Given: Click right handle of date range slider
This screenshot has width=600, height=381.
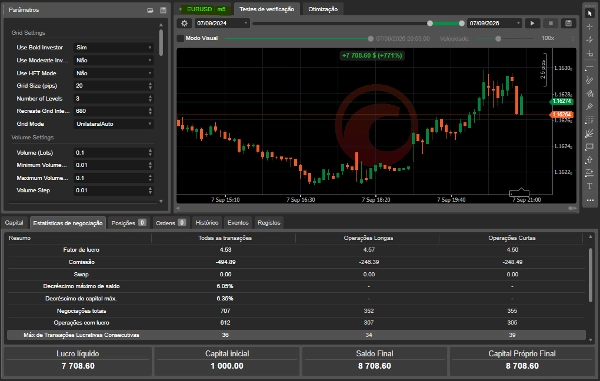Looking at the screenshot, I should click(461, 23).
